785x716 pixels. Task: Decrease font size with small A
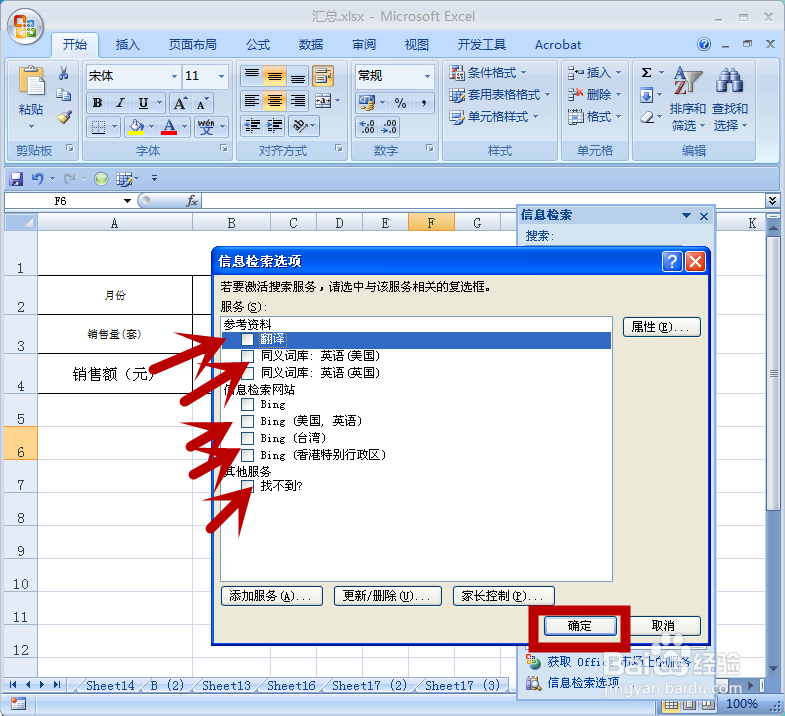(x=202, y=103)
